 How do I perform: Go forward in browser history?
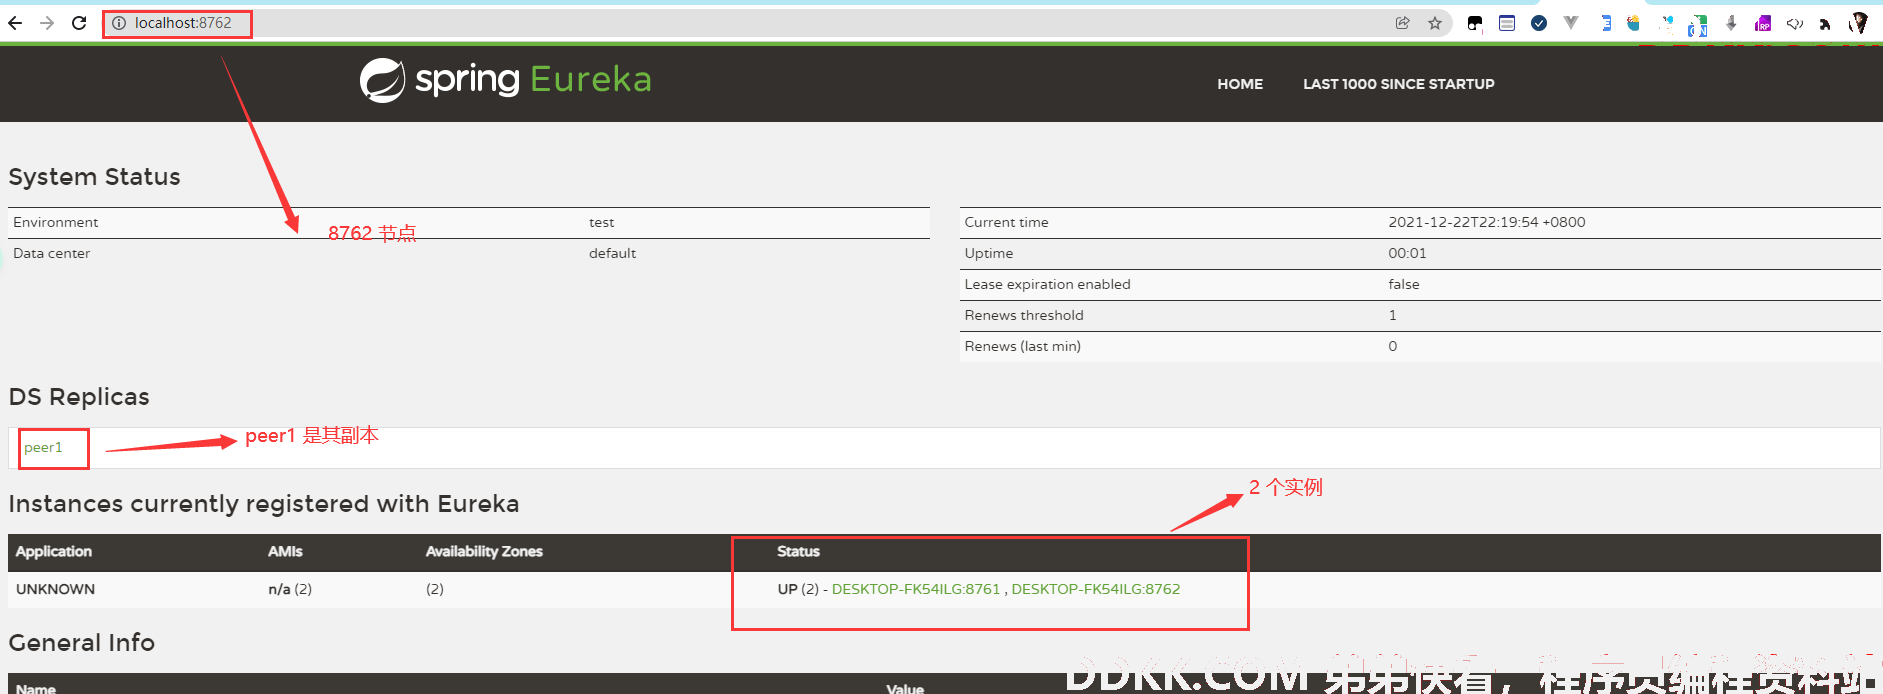[47, 23]
